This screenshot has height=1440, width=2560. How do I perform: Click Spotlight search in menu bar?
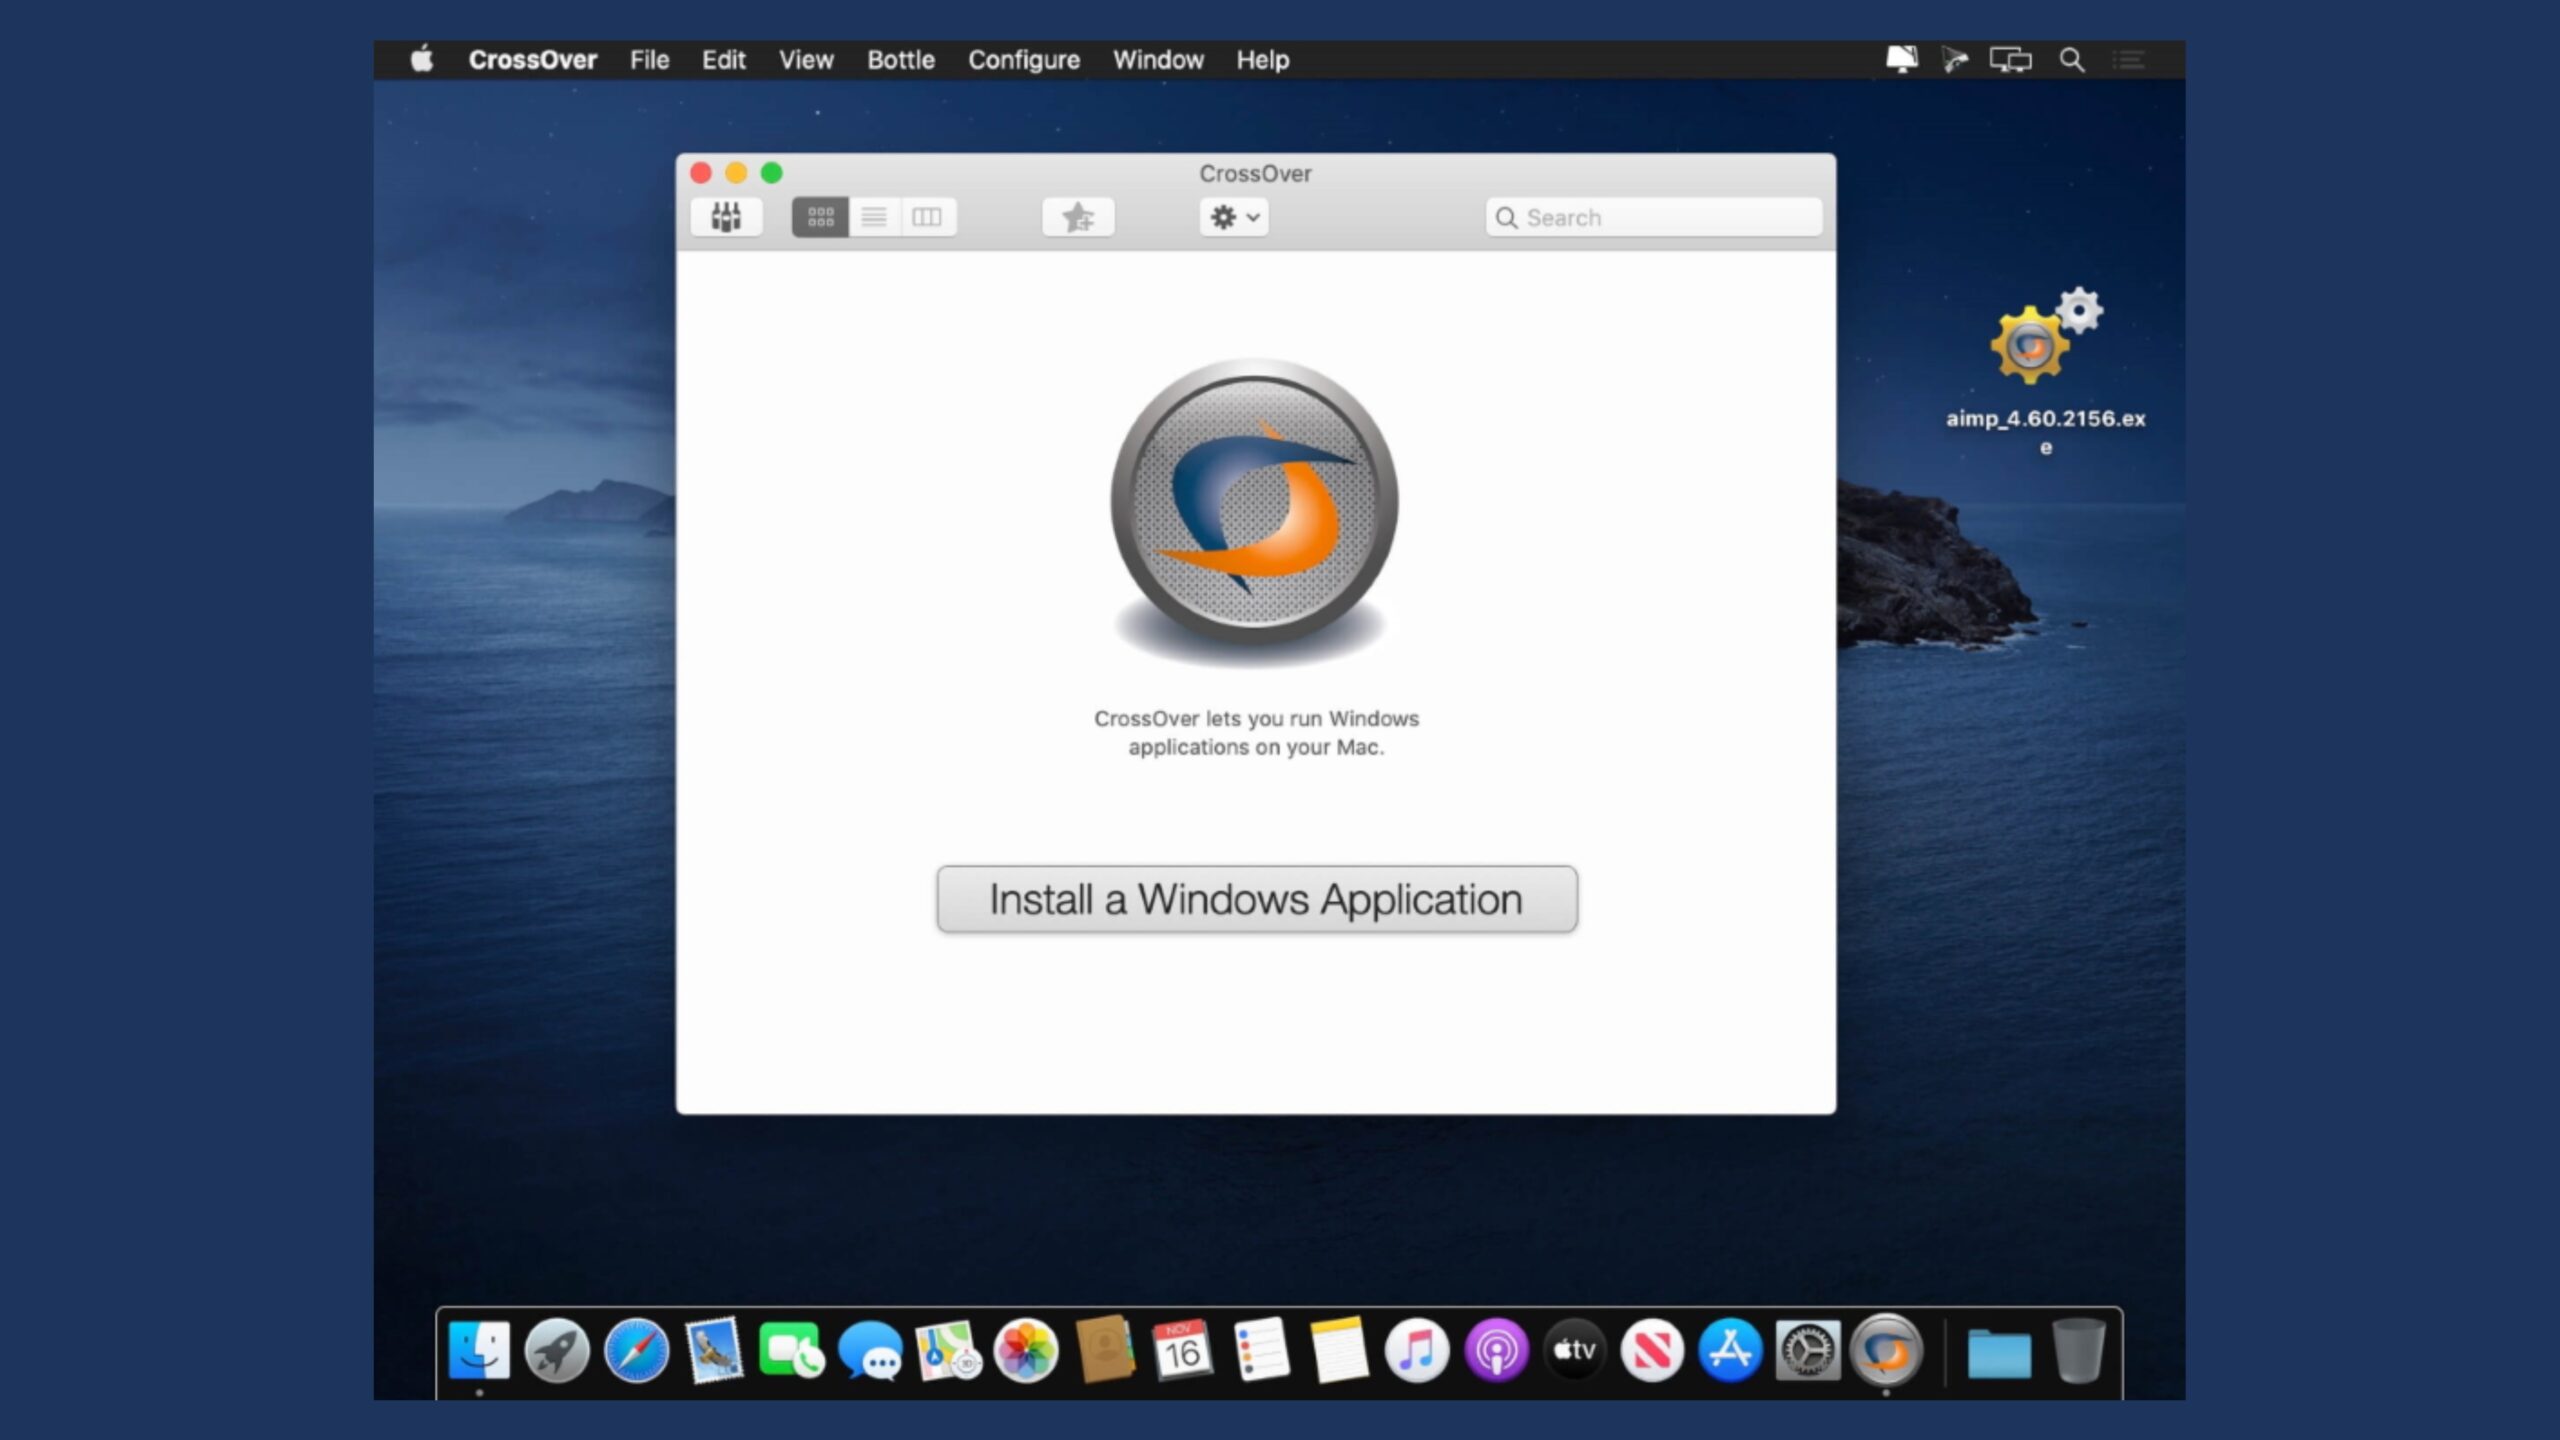(2072, 60)
